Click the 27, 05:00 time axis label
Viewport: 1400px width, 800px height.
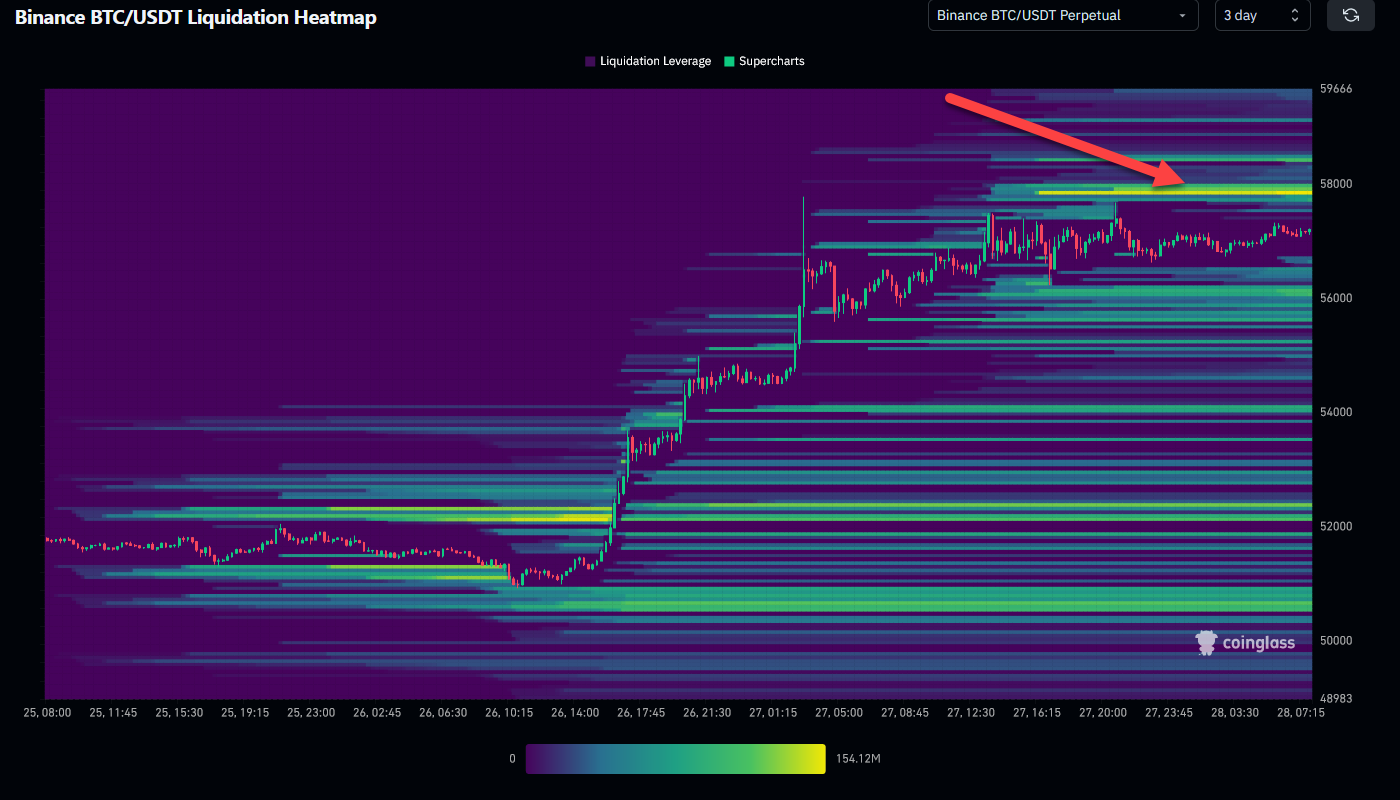tap(838, 713)
